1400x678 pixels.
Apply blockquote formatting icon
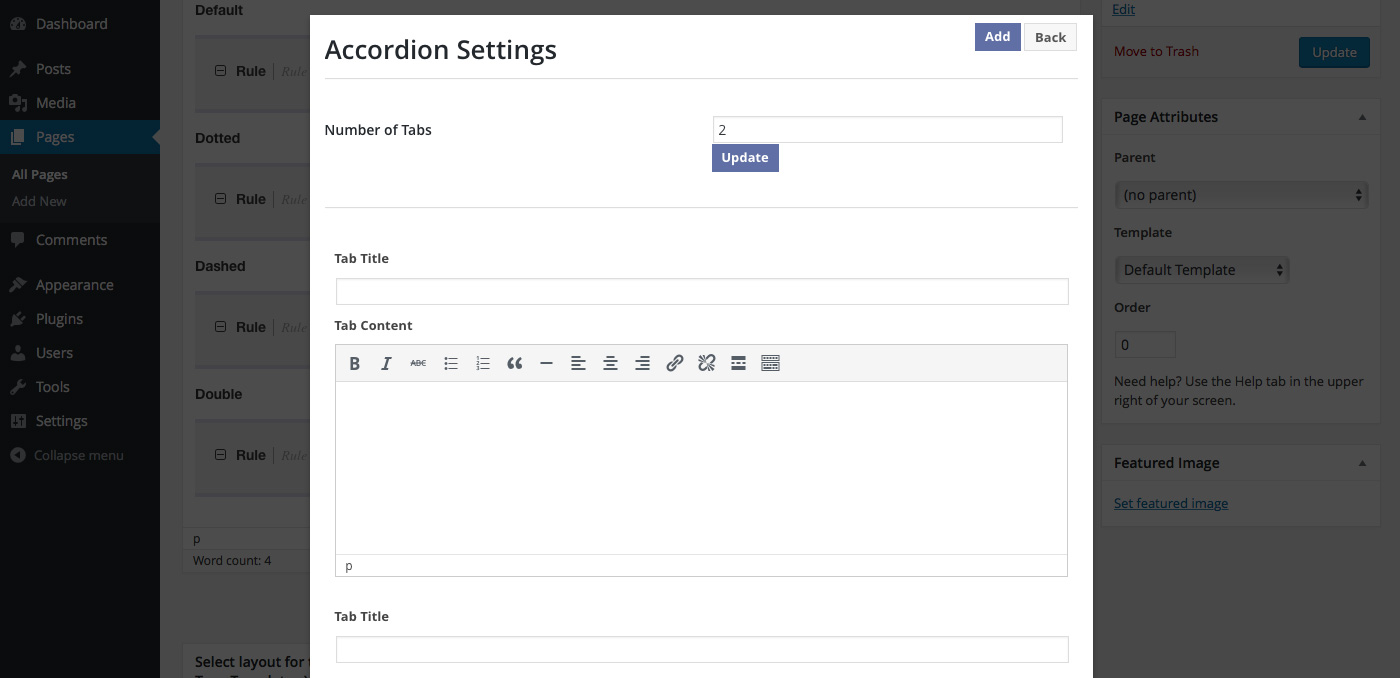(514, 364)
